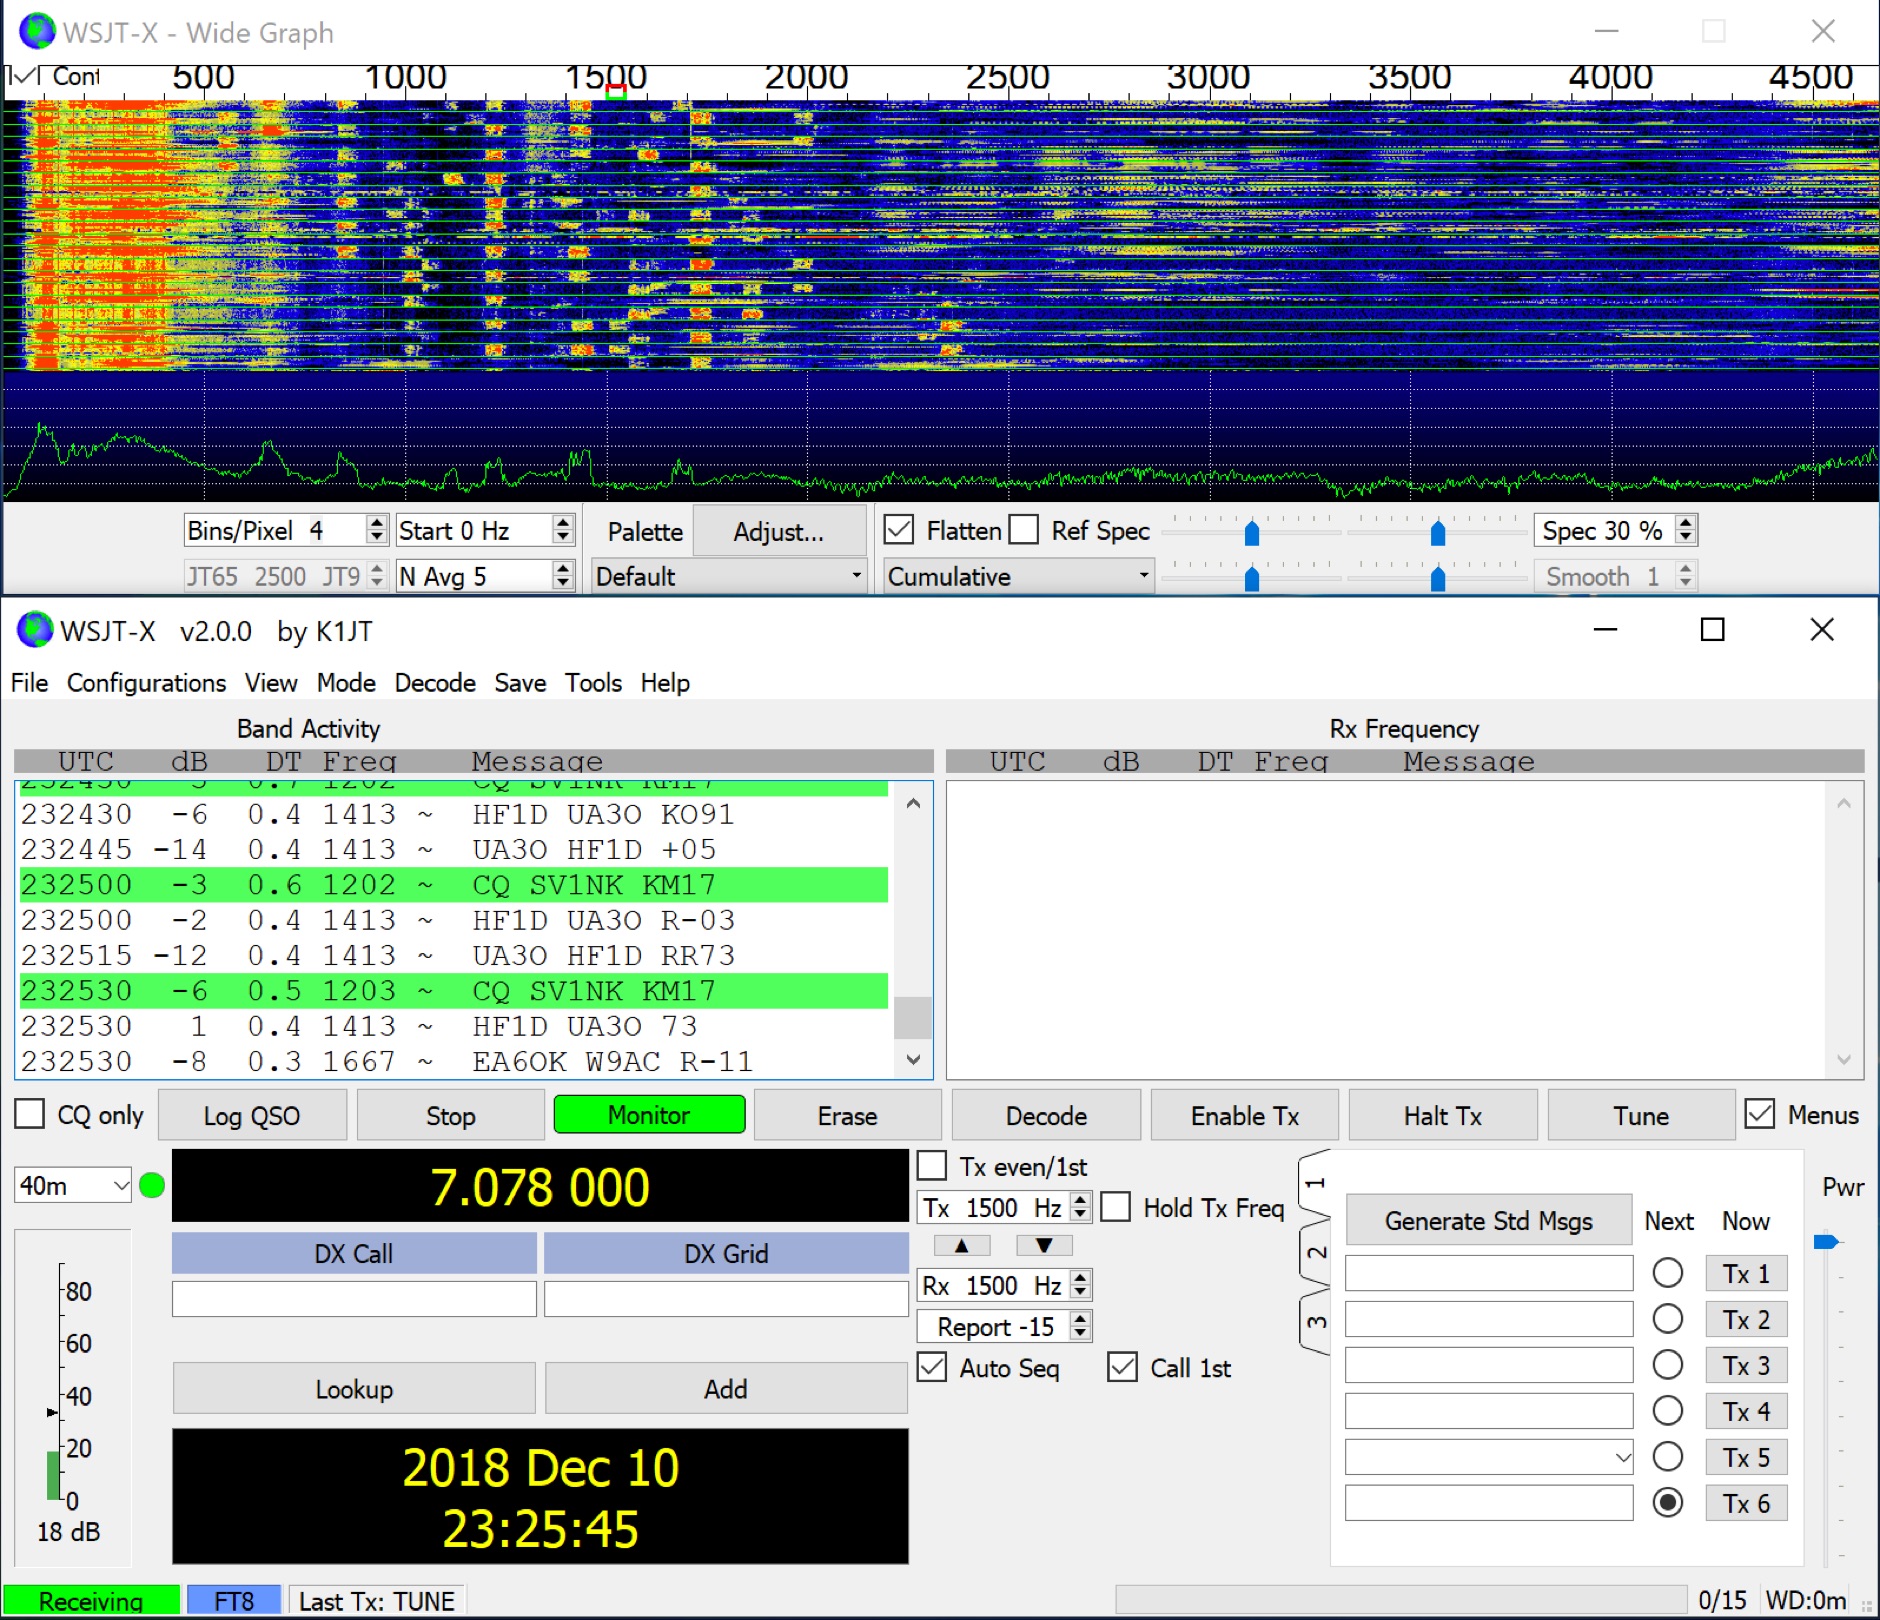Image resolution: width=1880 pixels, height=1620 pixels.
Task: Open the 40m band dropdown
Action: tap(73, 1186)
